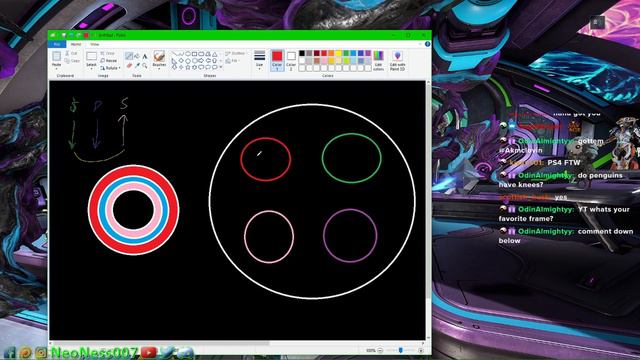Pick the Rectangle shape
Viewport: 640px width, 360px height.
click(194, 54)
